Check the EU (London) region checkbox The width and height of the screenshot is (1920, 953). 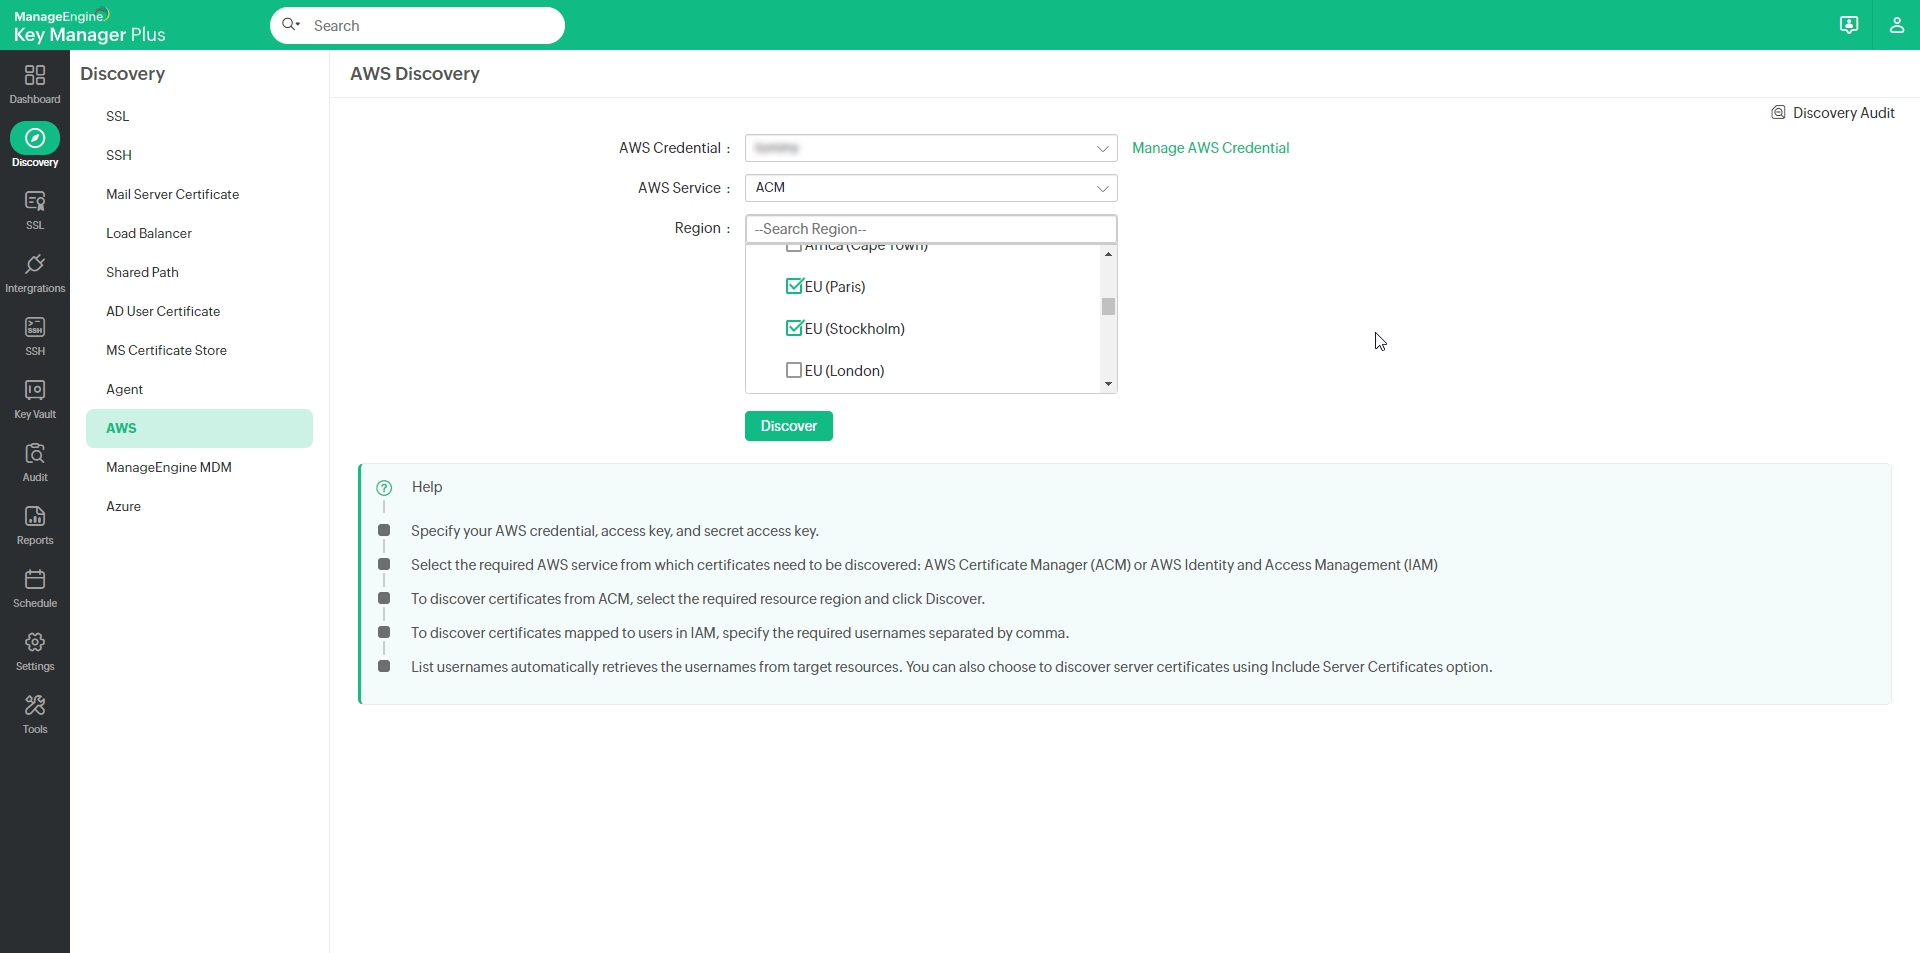coord(794,371)
